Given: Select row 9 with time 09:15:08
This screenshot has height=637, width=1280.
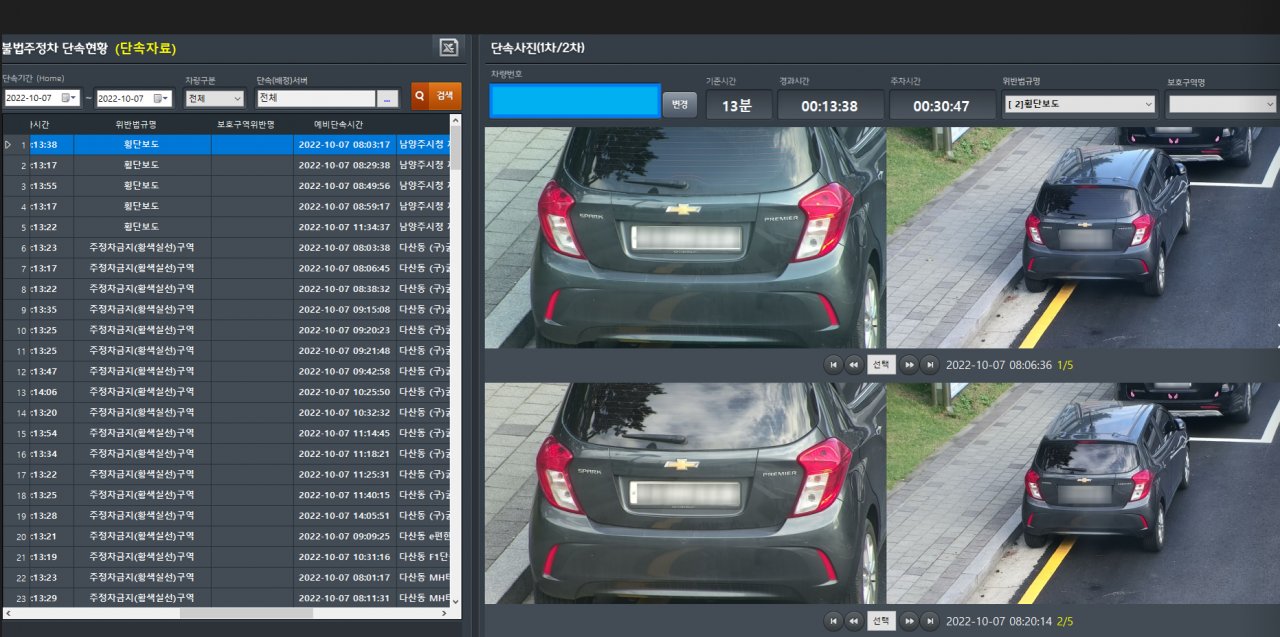Looking at the screenshot, I should point(225,309).
